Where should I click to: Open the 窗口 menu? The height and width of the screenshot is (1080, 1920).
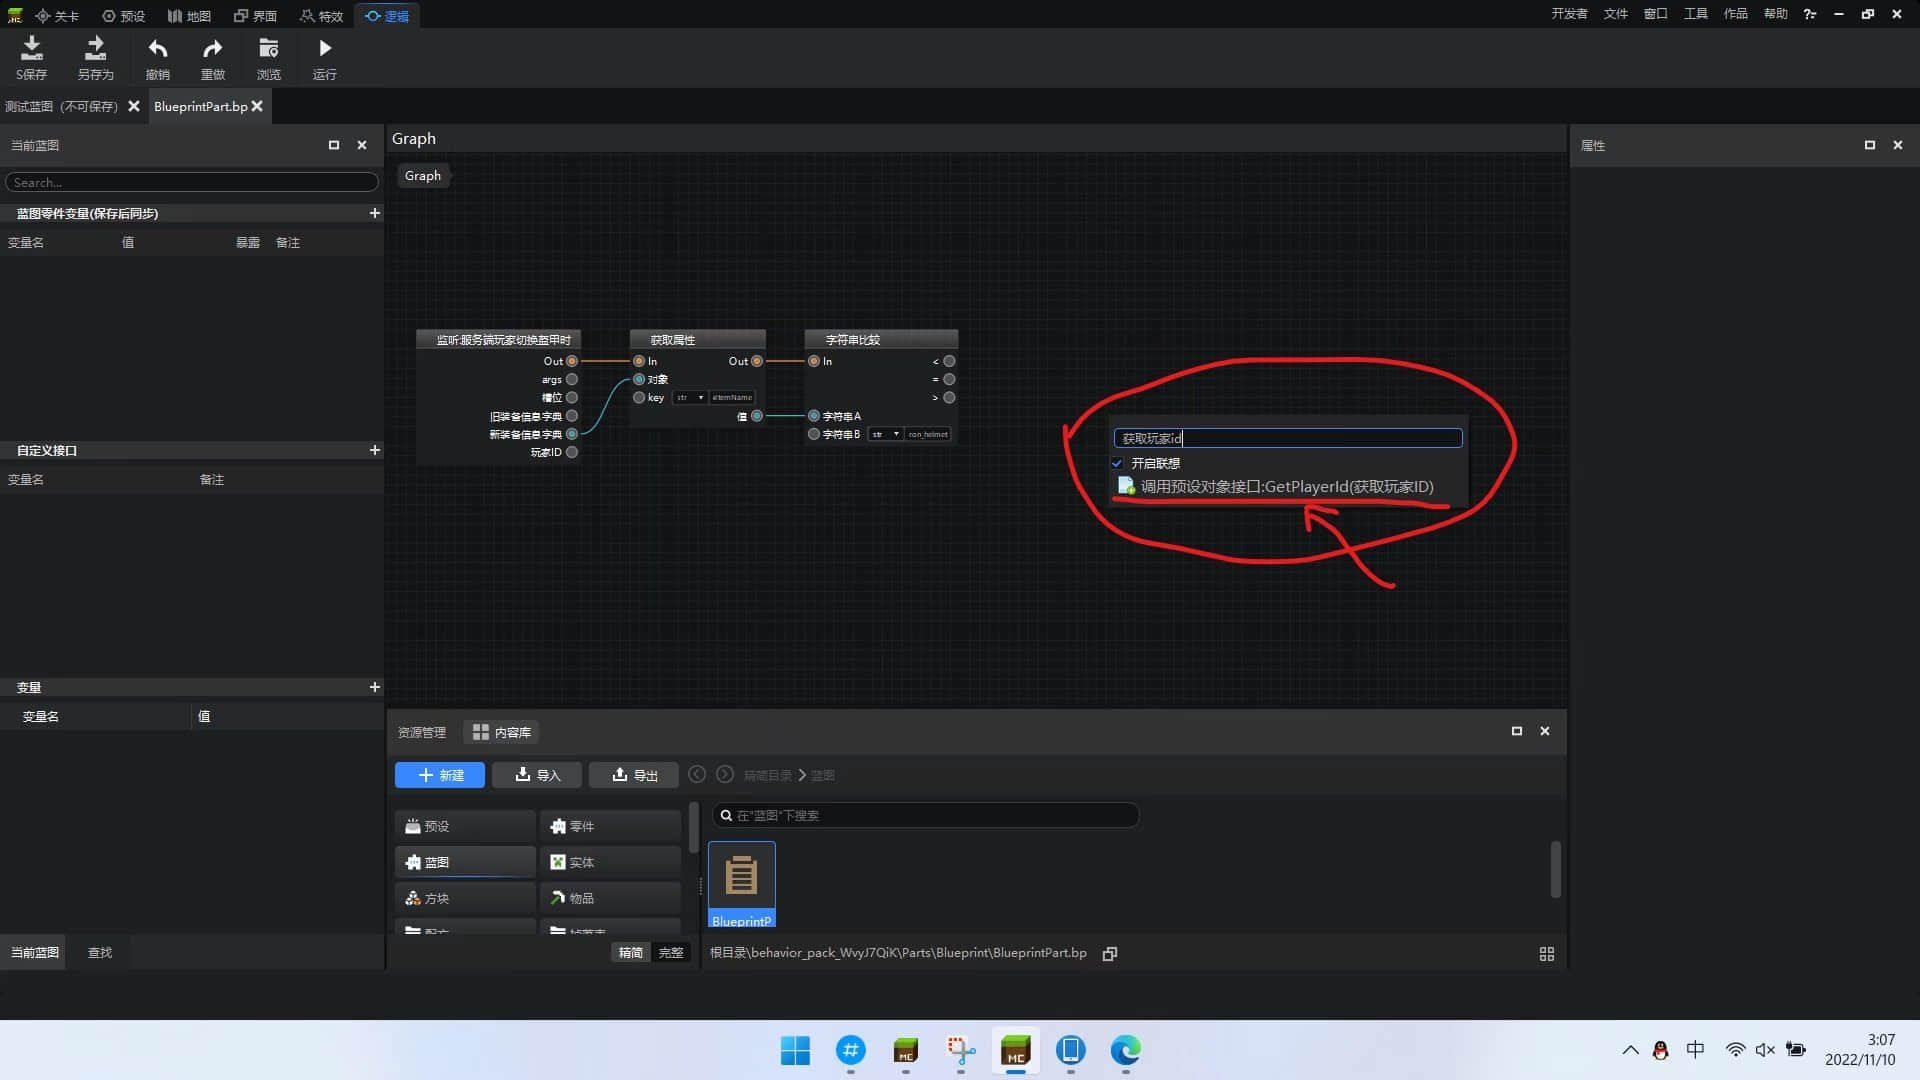coord(1655,14)
